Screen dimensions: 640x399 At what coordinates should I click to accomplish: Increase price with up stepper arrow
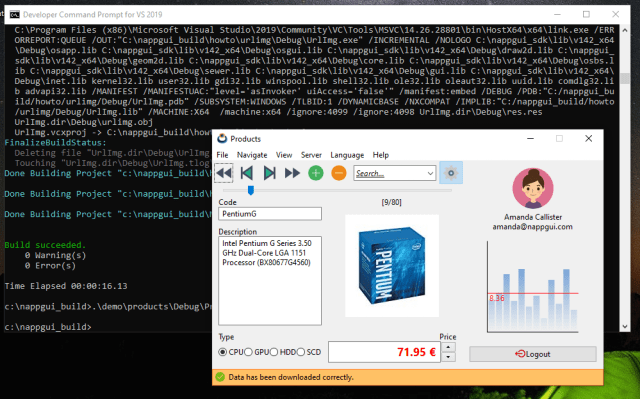(x=448, y=347)
